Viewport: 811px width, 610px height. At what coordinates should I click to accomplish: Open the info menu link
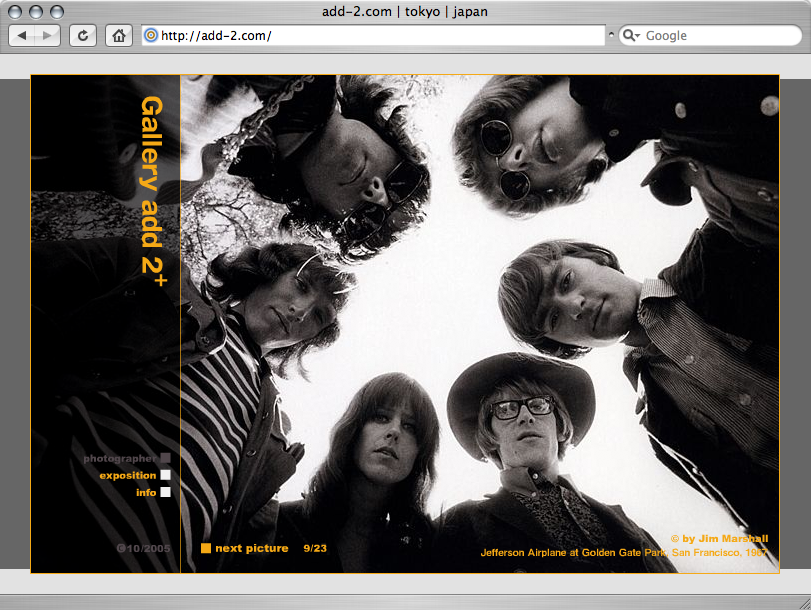pos(146,493)
